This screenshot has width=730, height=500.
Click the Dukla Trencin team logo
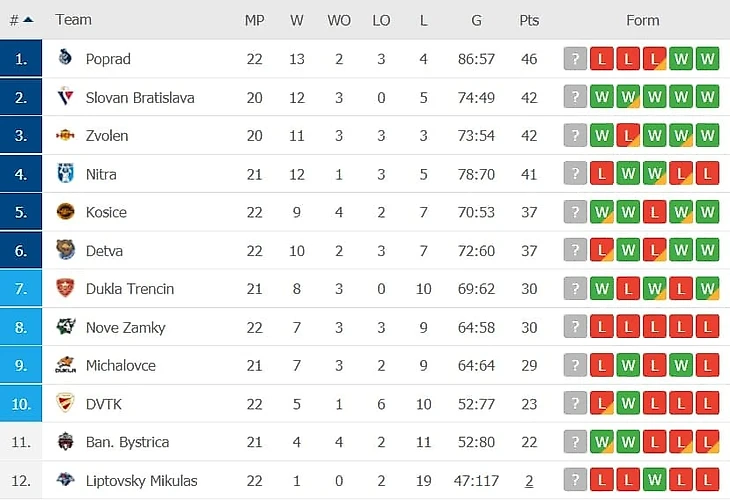coord(66,288)
